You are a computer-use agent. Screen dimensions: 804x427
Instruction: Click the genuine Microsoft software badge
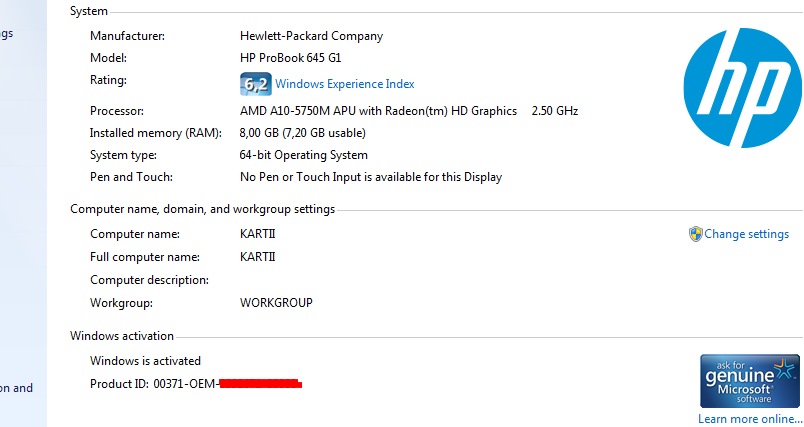tap(750, 381)
